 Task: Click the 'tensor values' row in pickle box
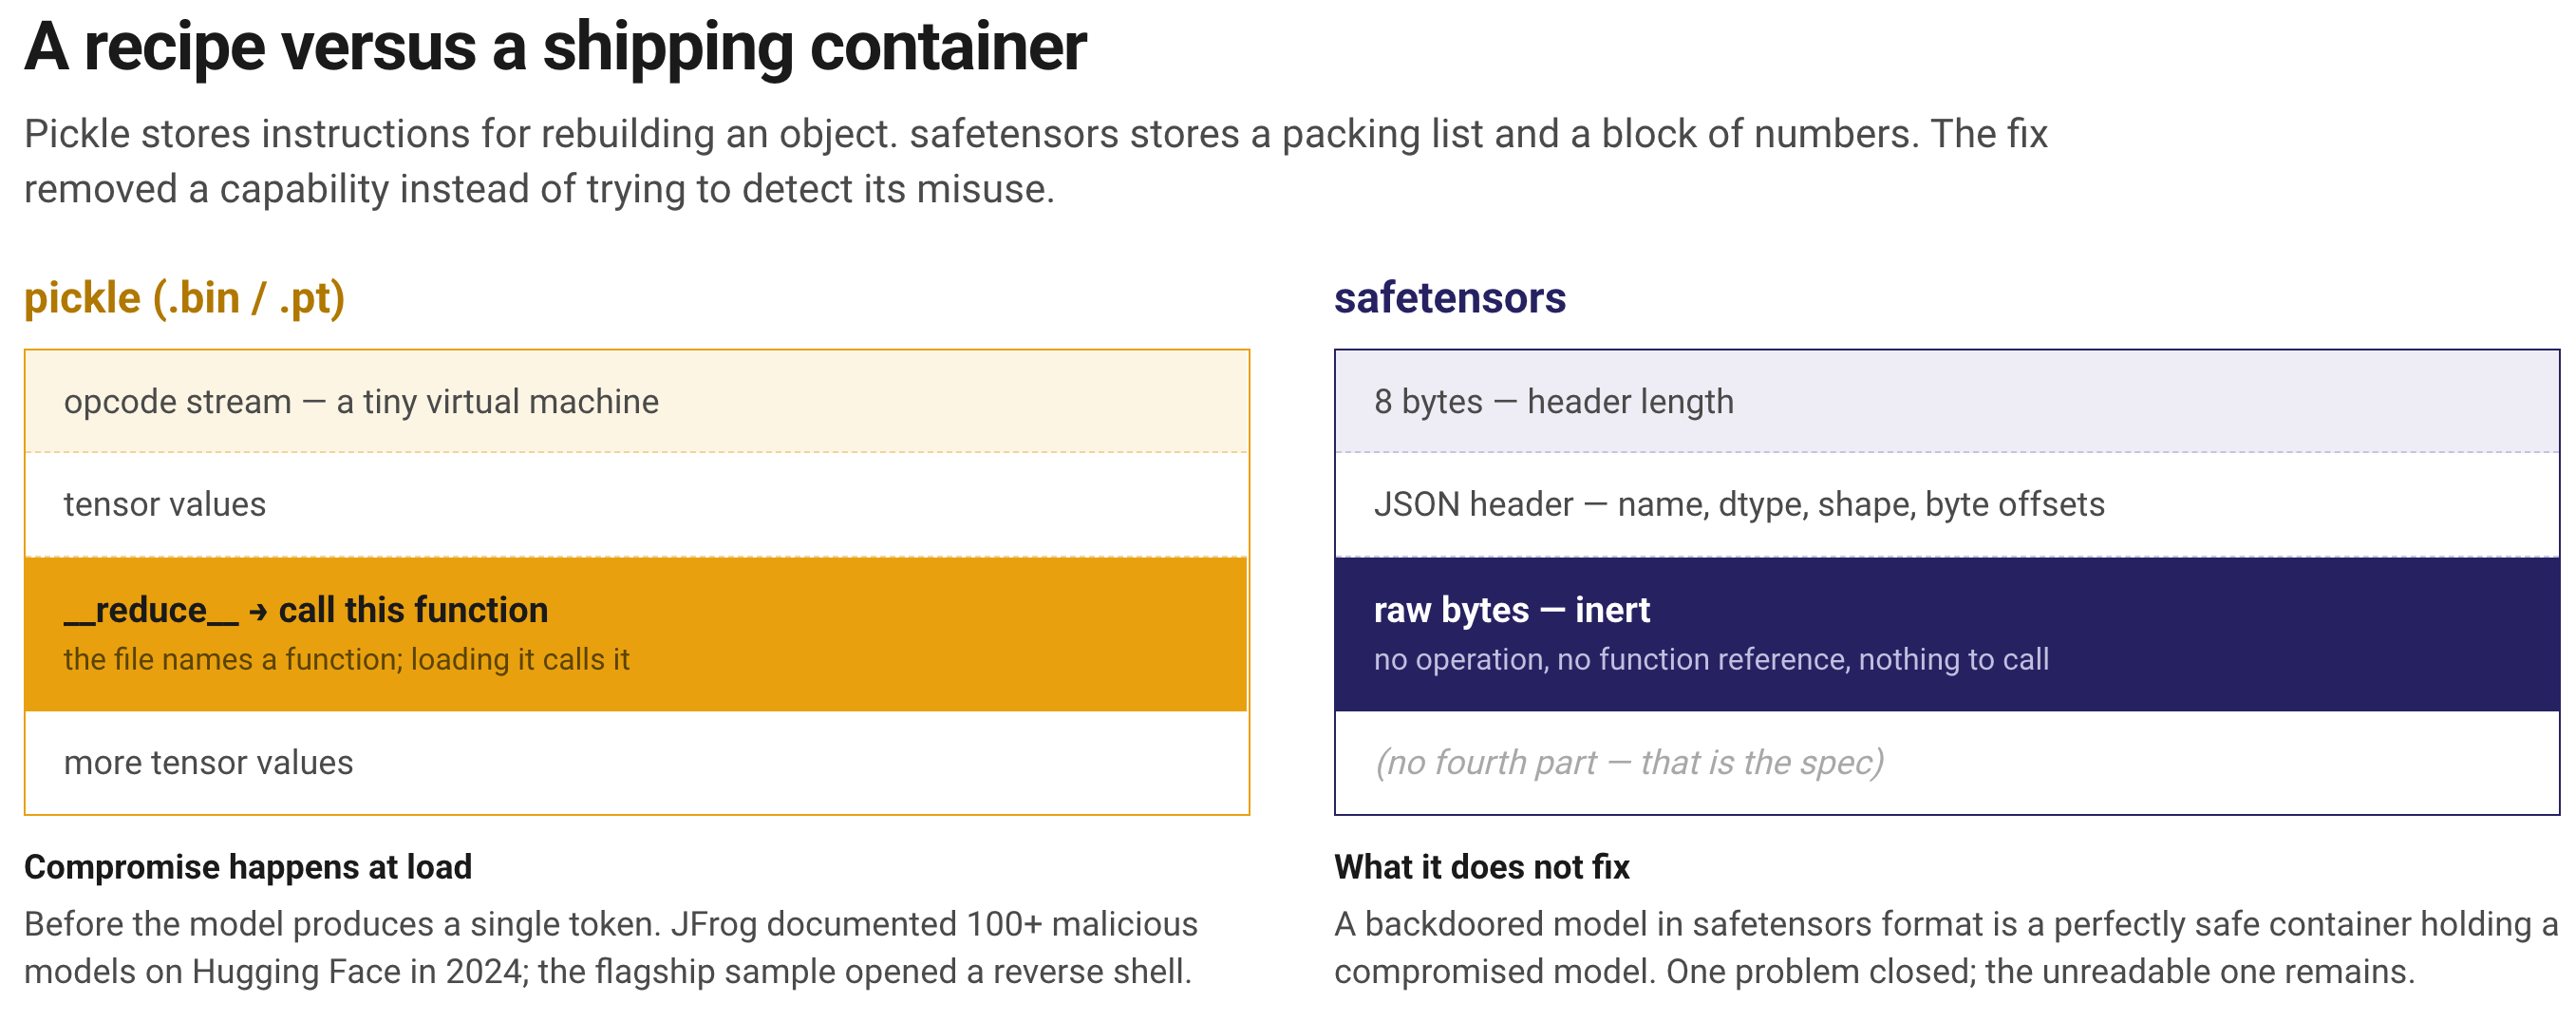click(636, 504)
